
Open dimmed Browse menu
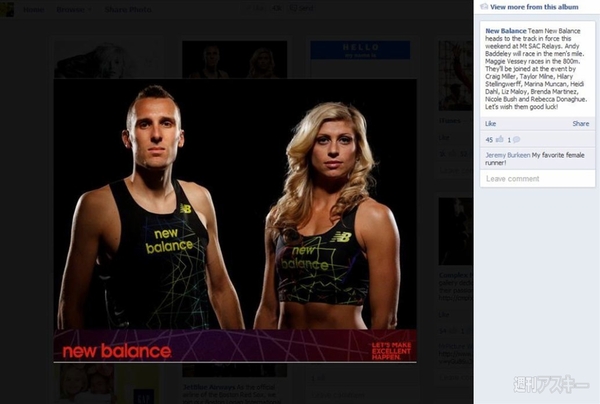point(73,10)
